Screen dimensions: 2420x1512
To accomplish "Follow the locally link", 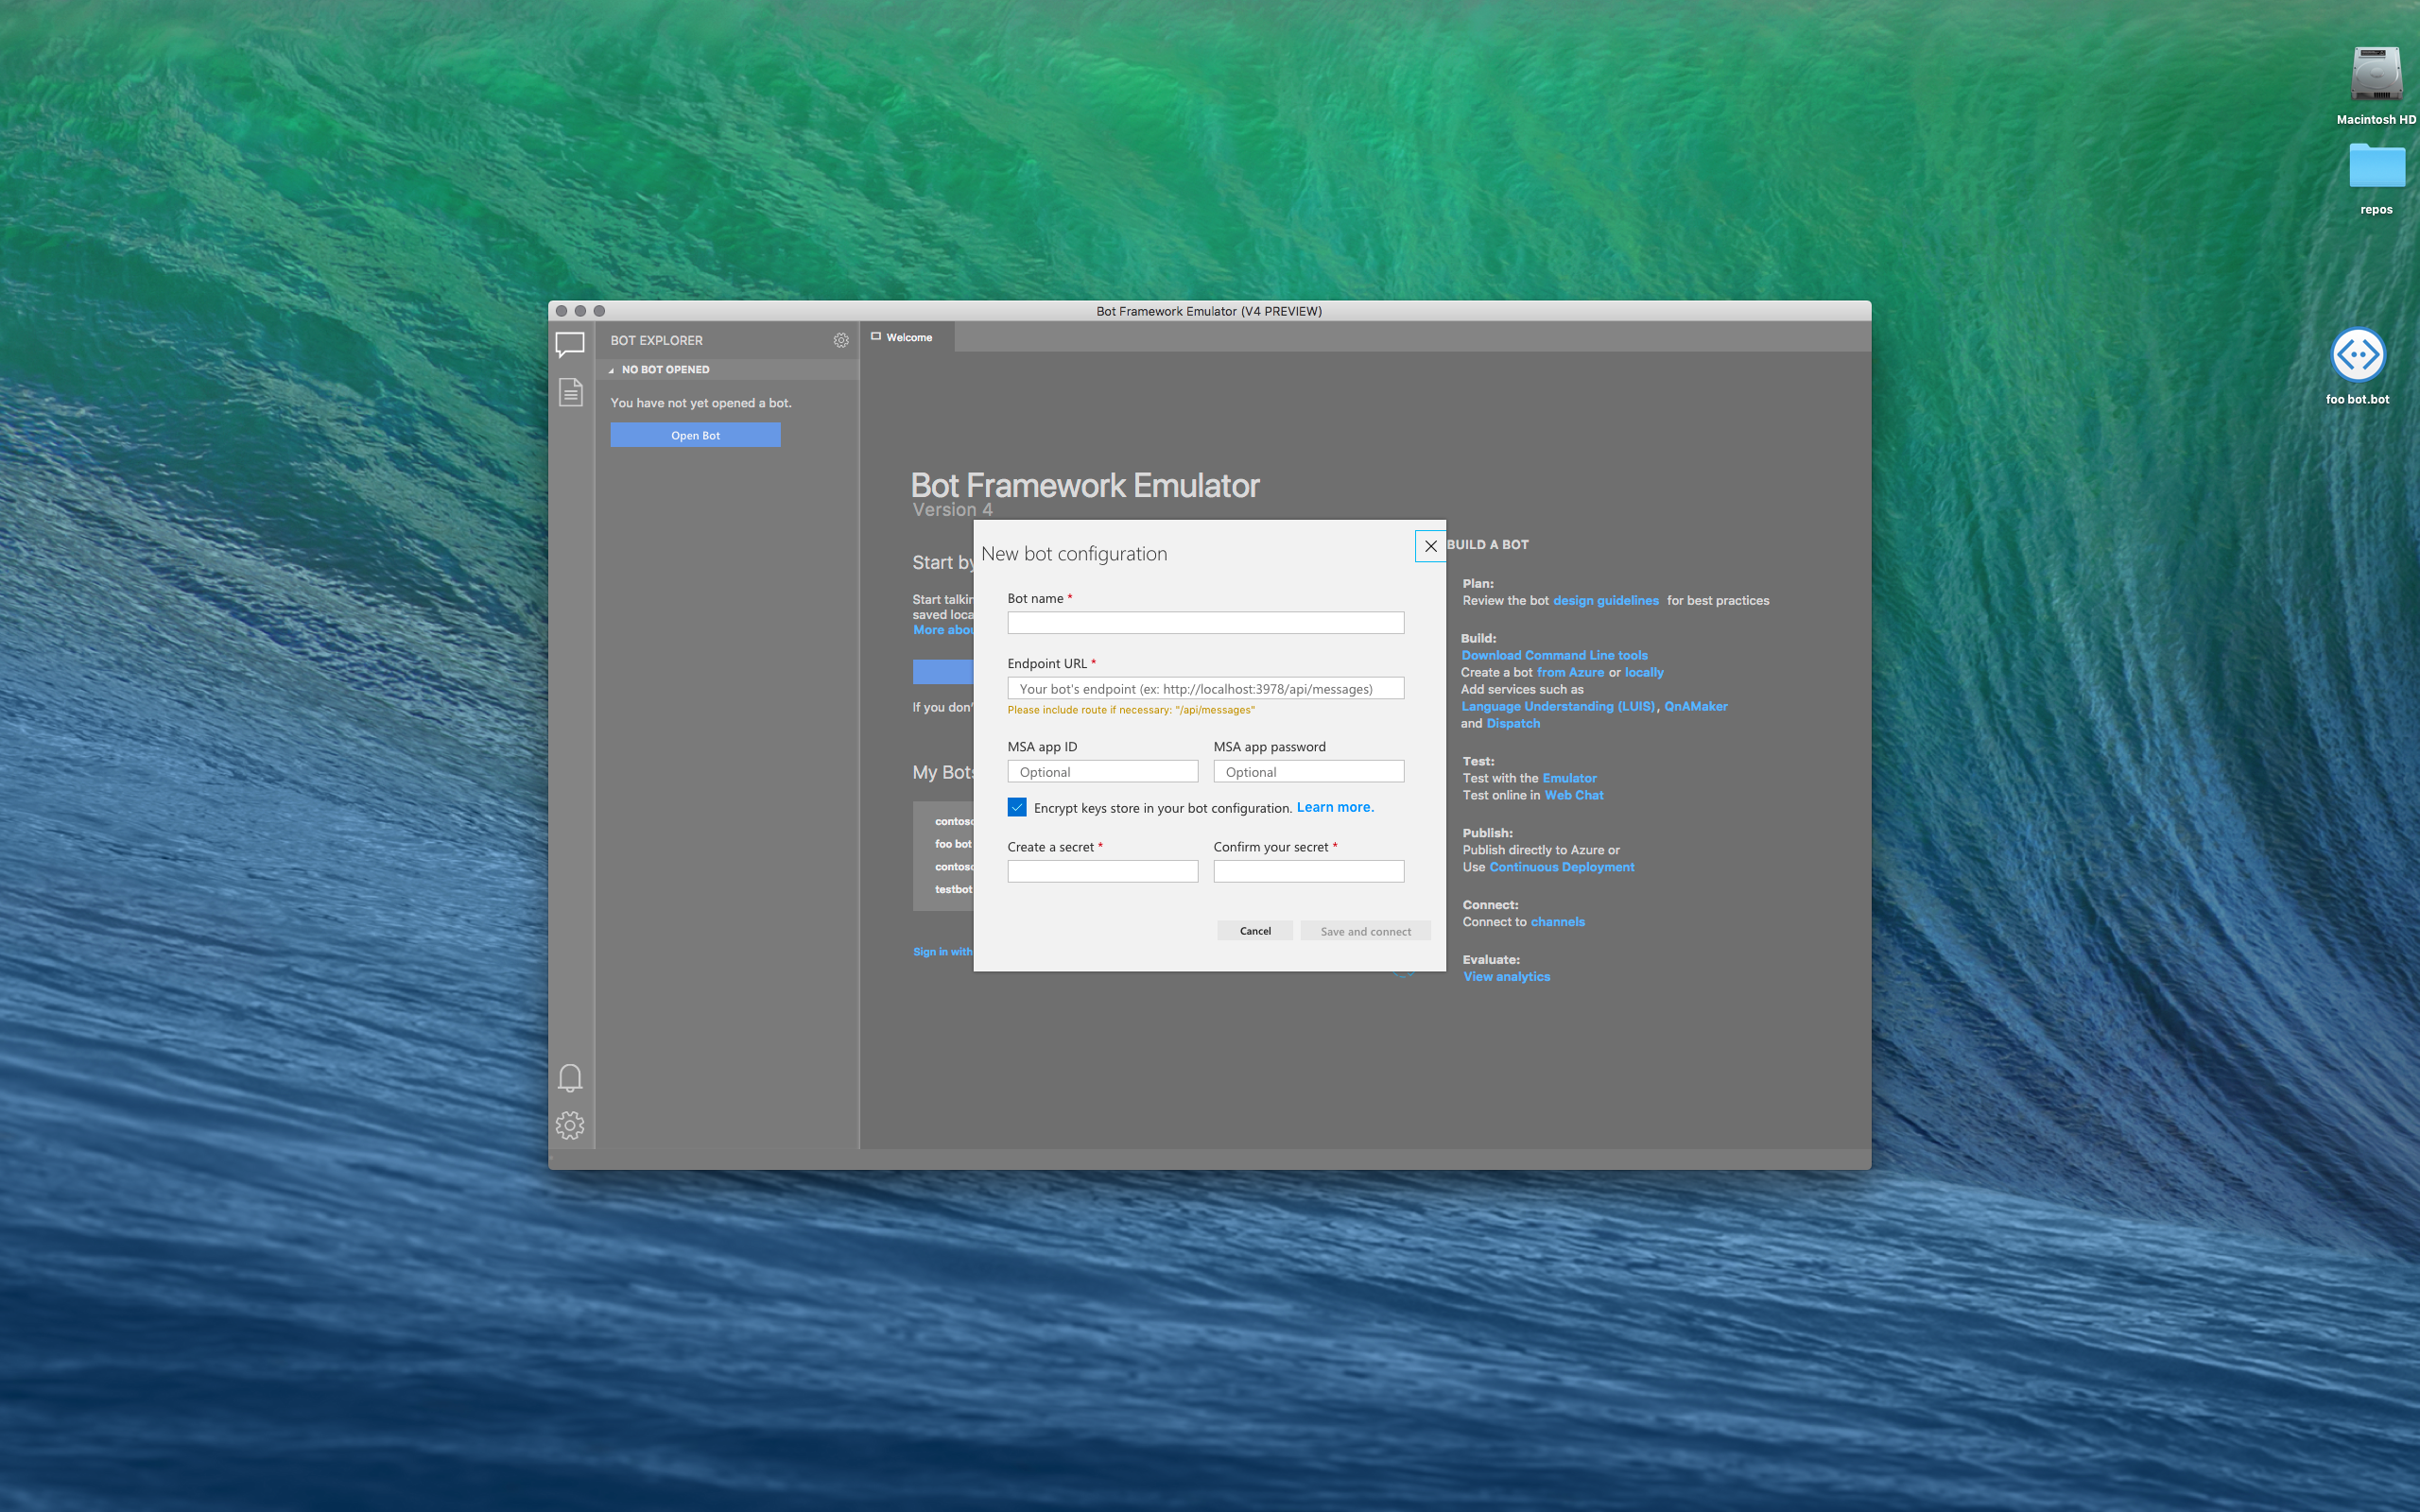I will click(x=1644, y=672).
